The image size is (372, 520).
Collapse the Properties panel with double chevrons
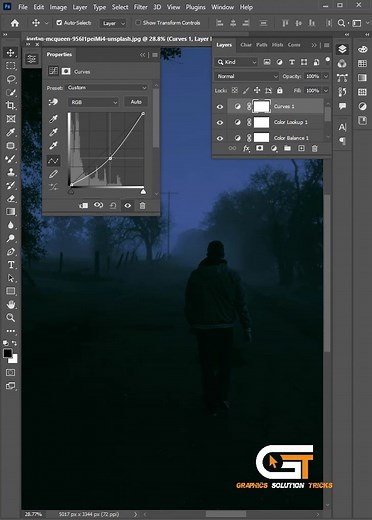143,55
